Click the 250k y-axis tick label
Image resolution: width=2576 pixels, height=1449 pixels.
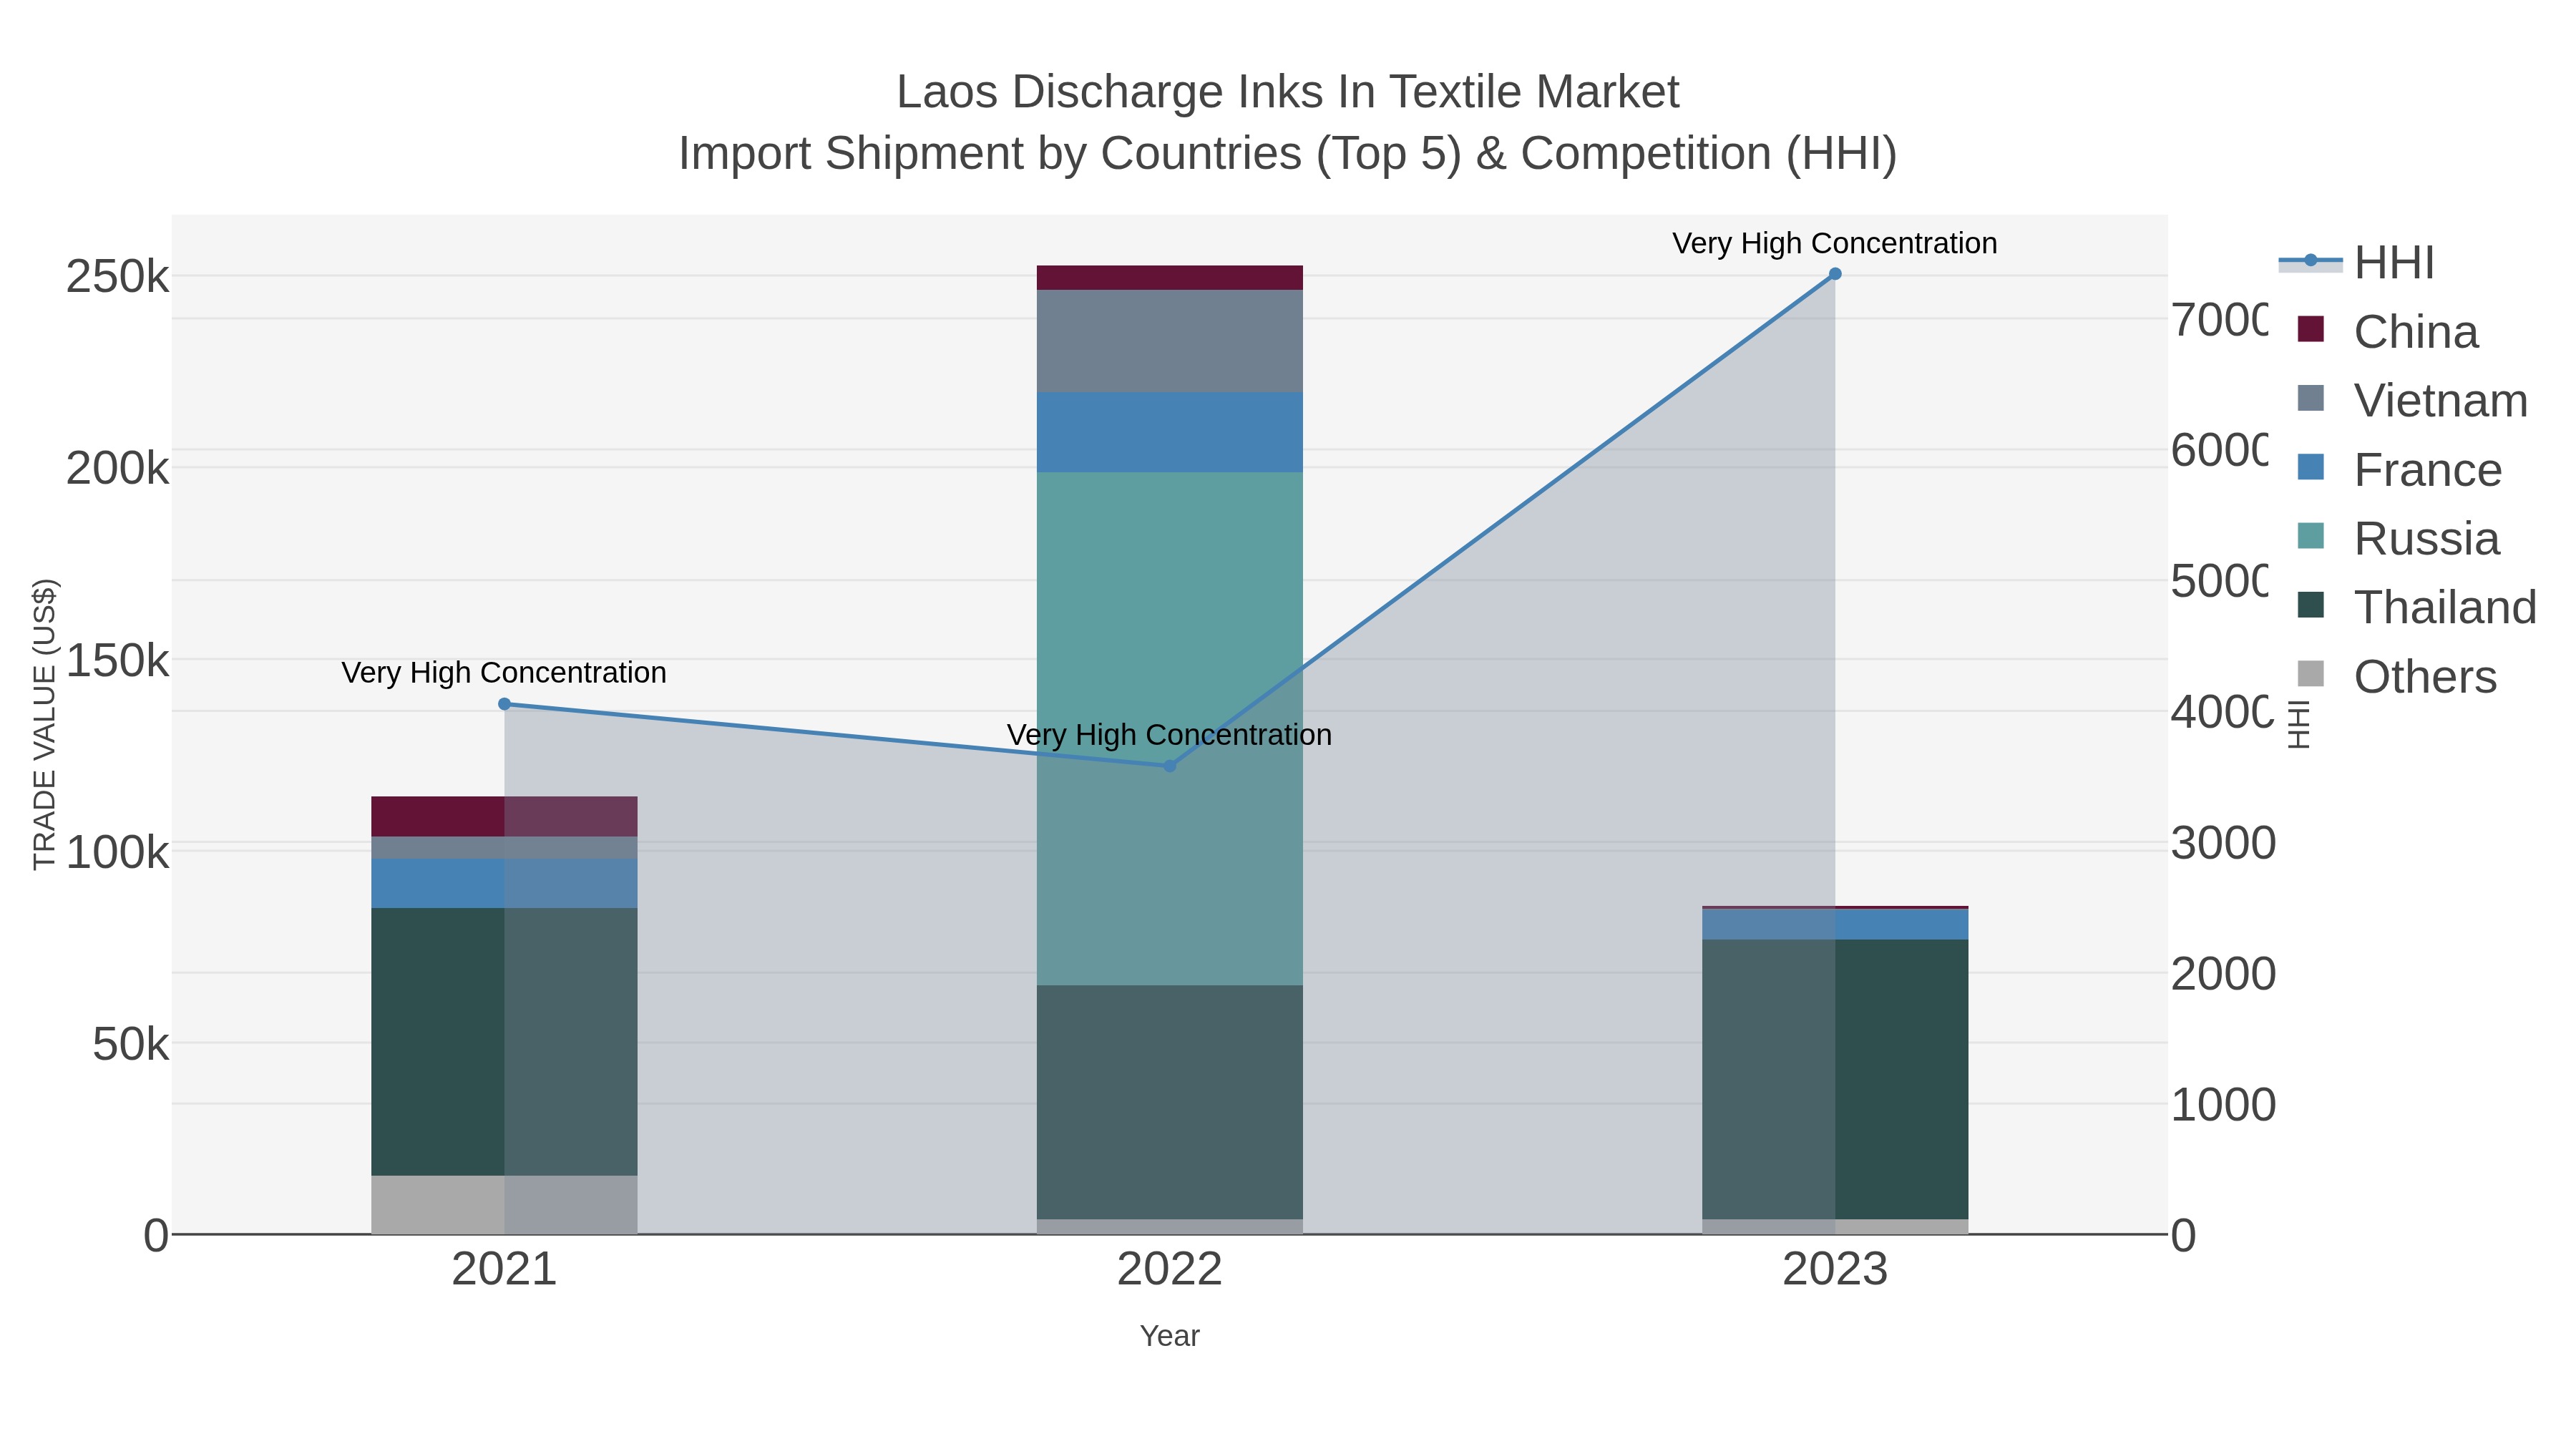[118, 276]
